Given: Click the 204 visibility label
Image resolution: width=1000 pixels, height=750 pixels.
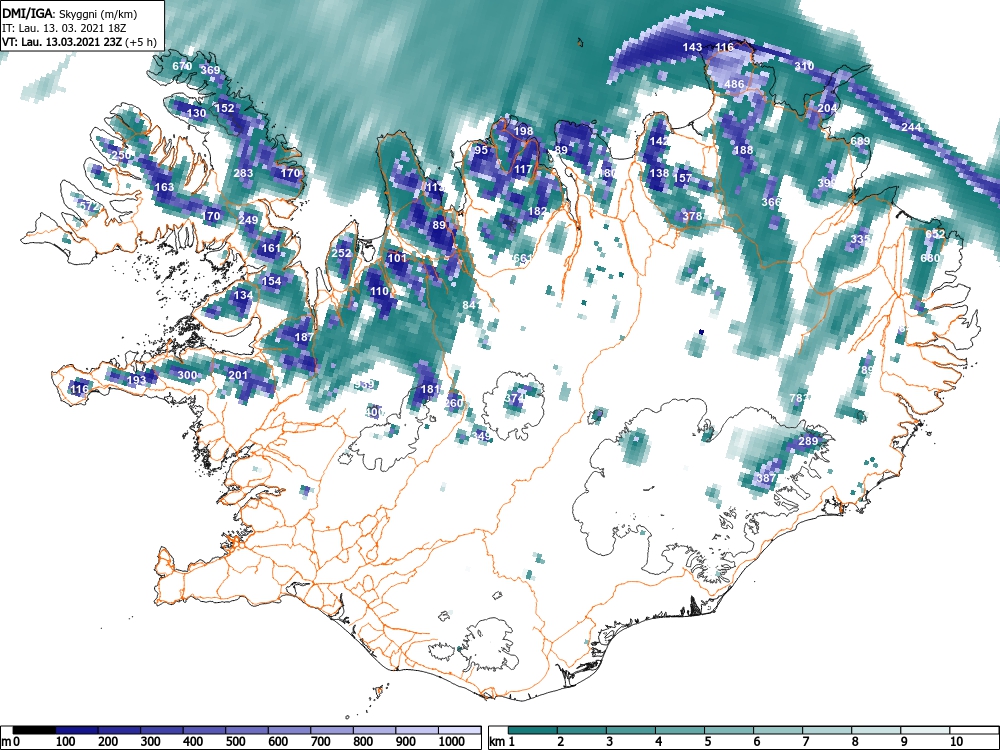Looking at the screenshot, I should [827, 108].
